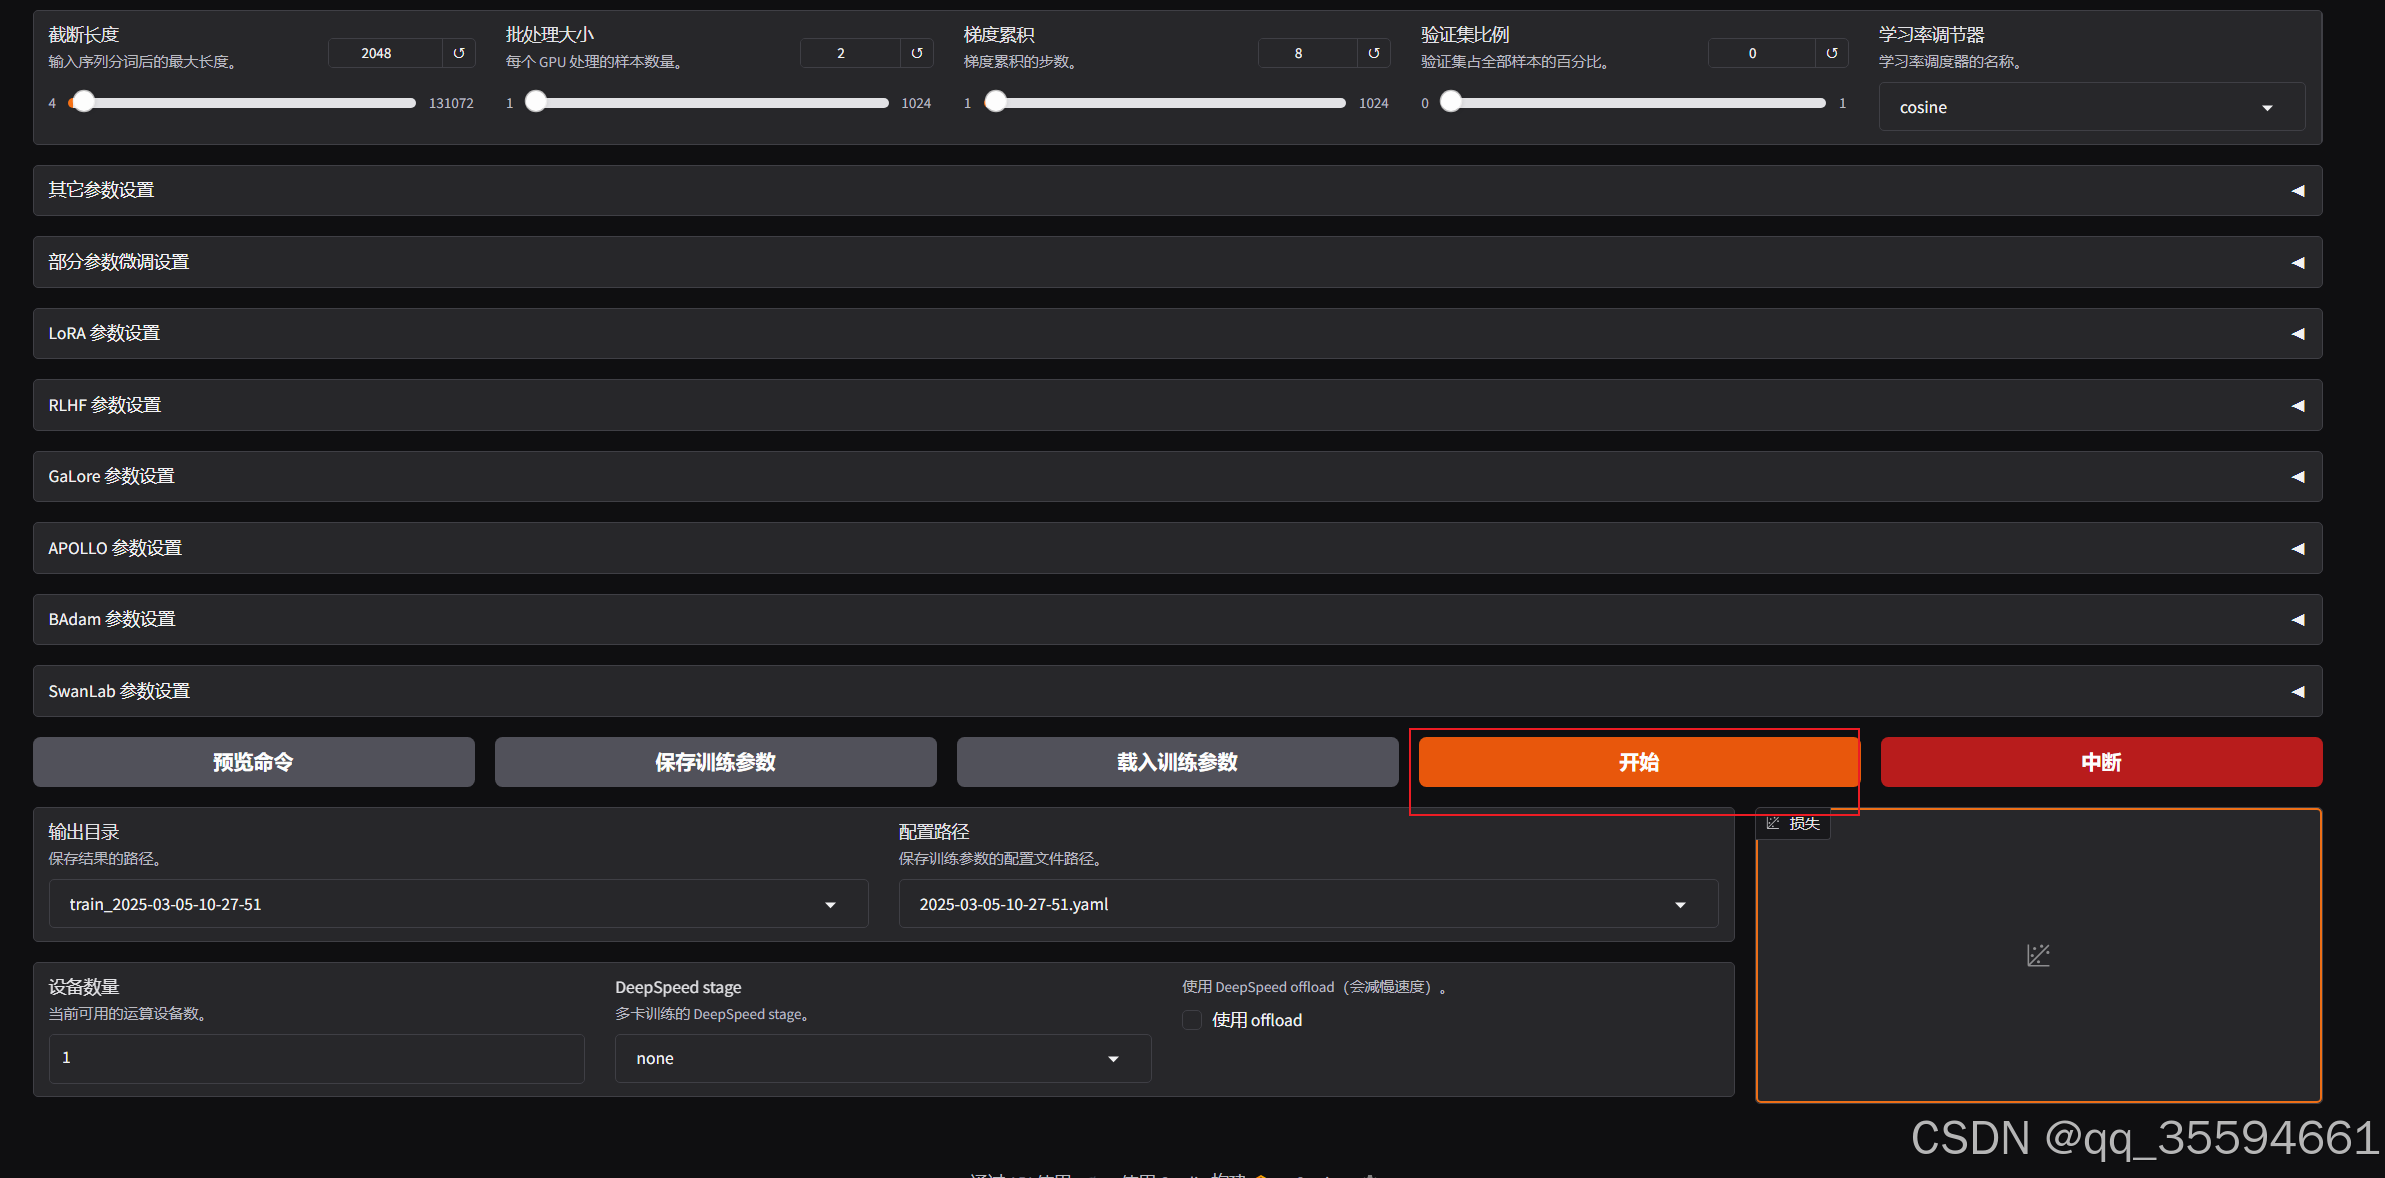Reset the validation ratio (验证集比例) value icon
Viewport: 2385px width, 1178px height.
click(1831, 53)
